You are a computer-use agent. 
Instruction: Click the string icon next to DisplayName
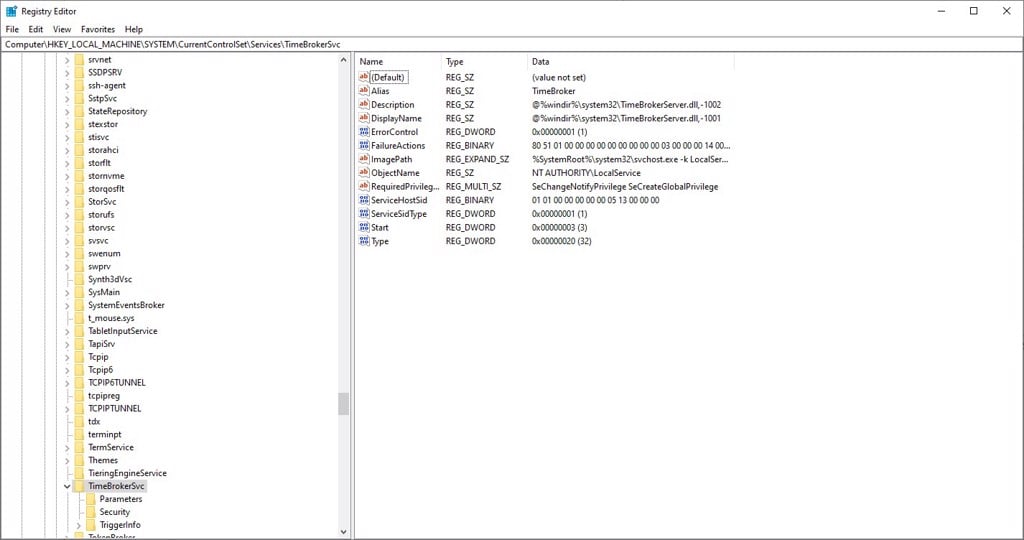click(x=364, y=118)
